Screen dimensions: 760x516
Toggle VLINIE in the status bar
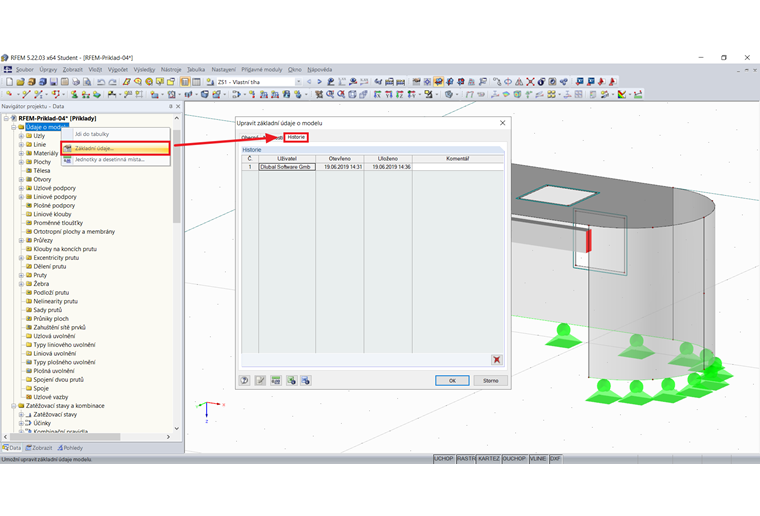coord(538,458)
